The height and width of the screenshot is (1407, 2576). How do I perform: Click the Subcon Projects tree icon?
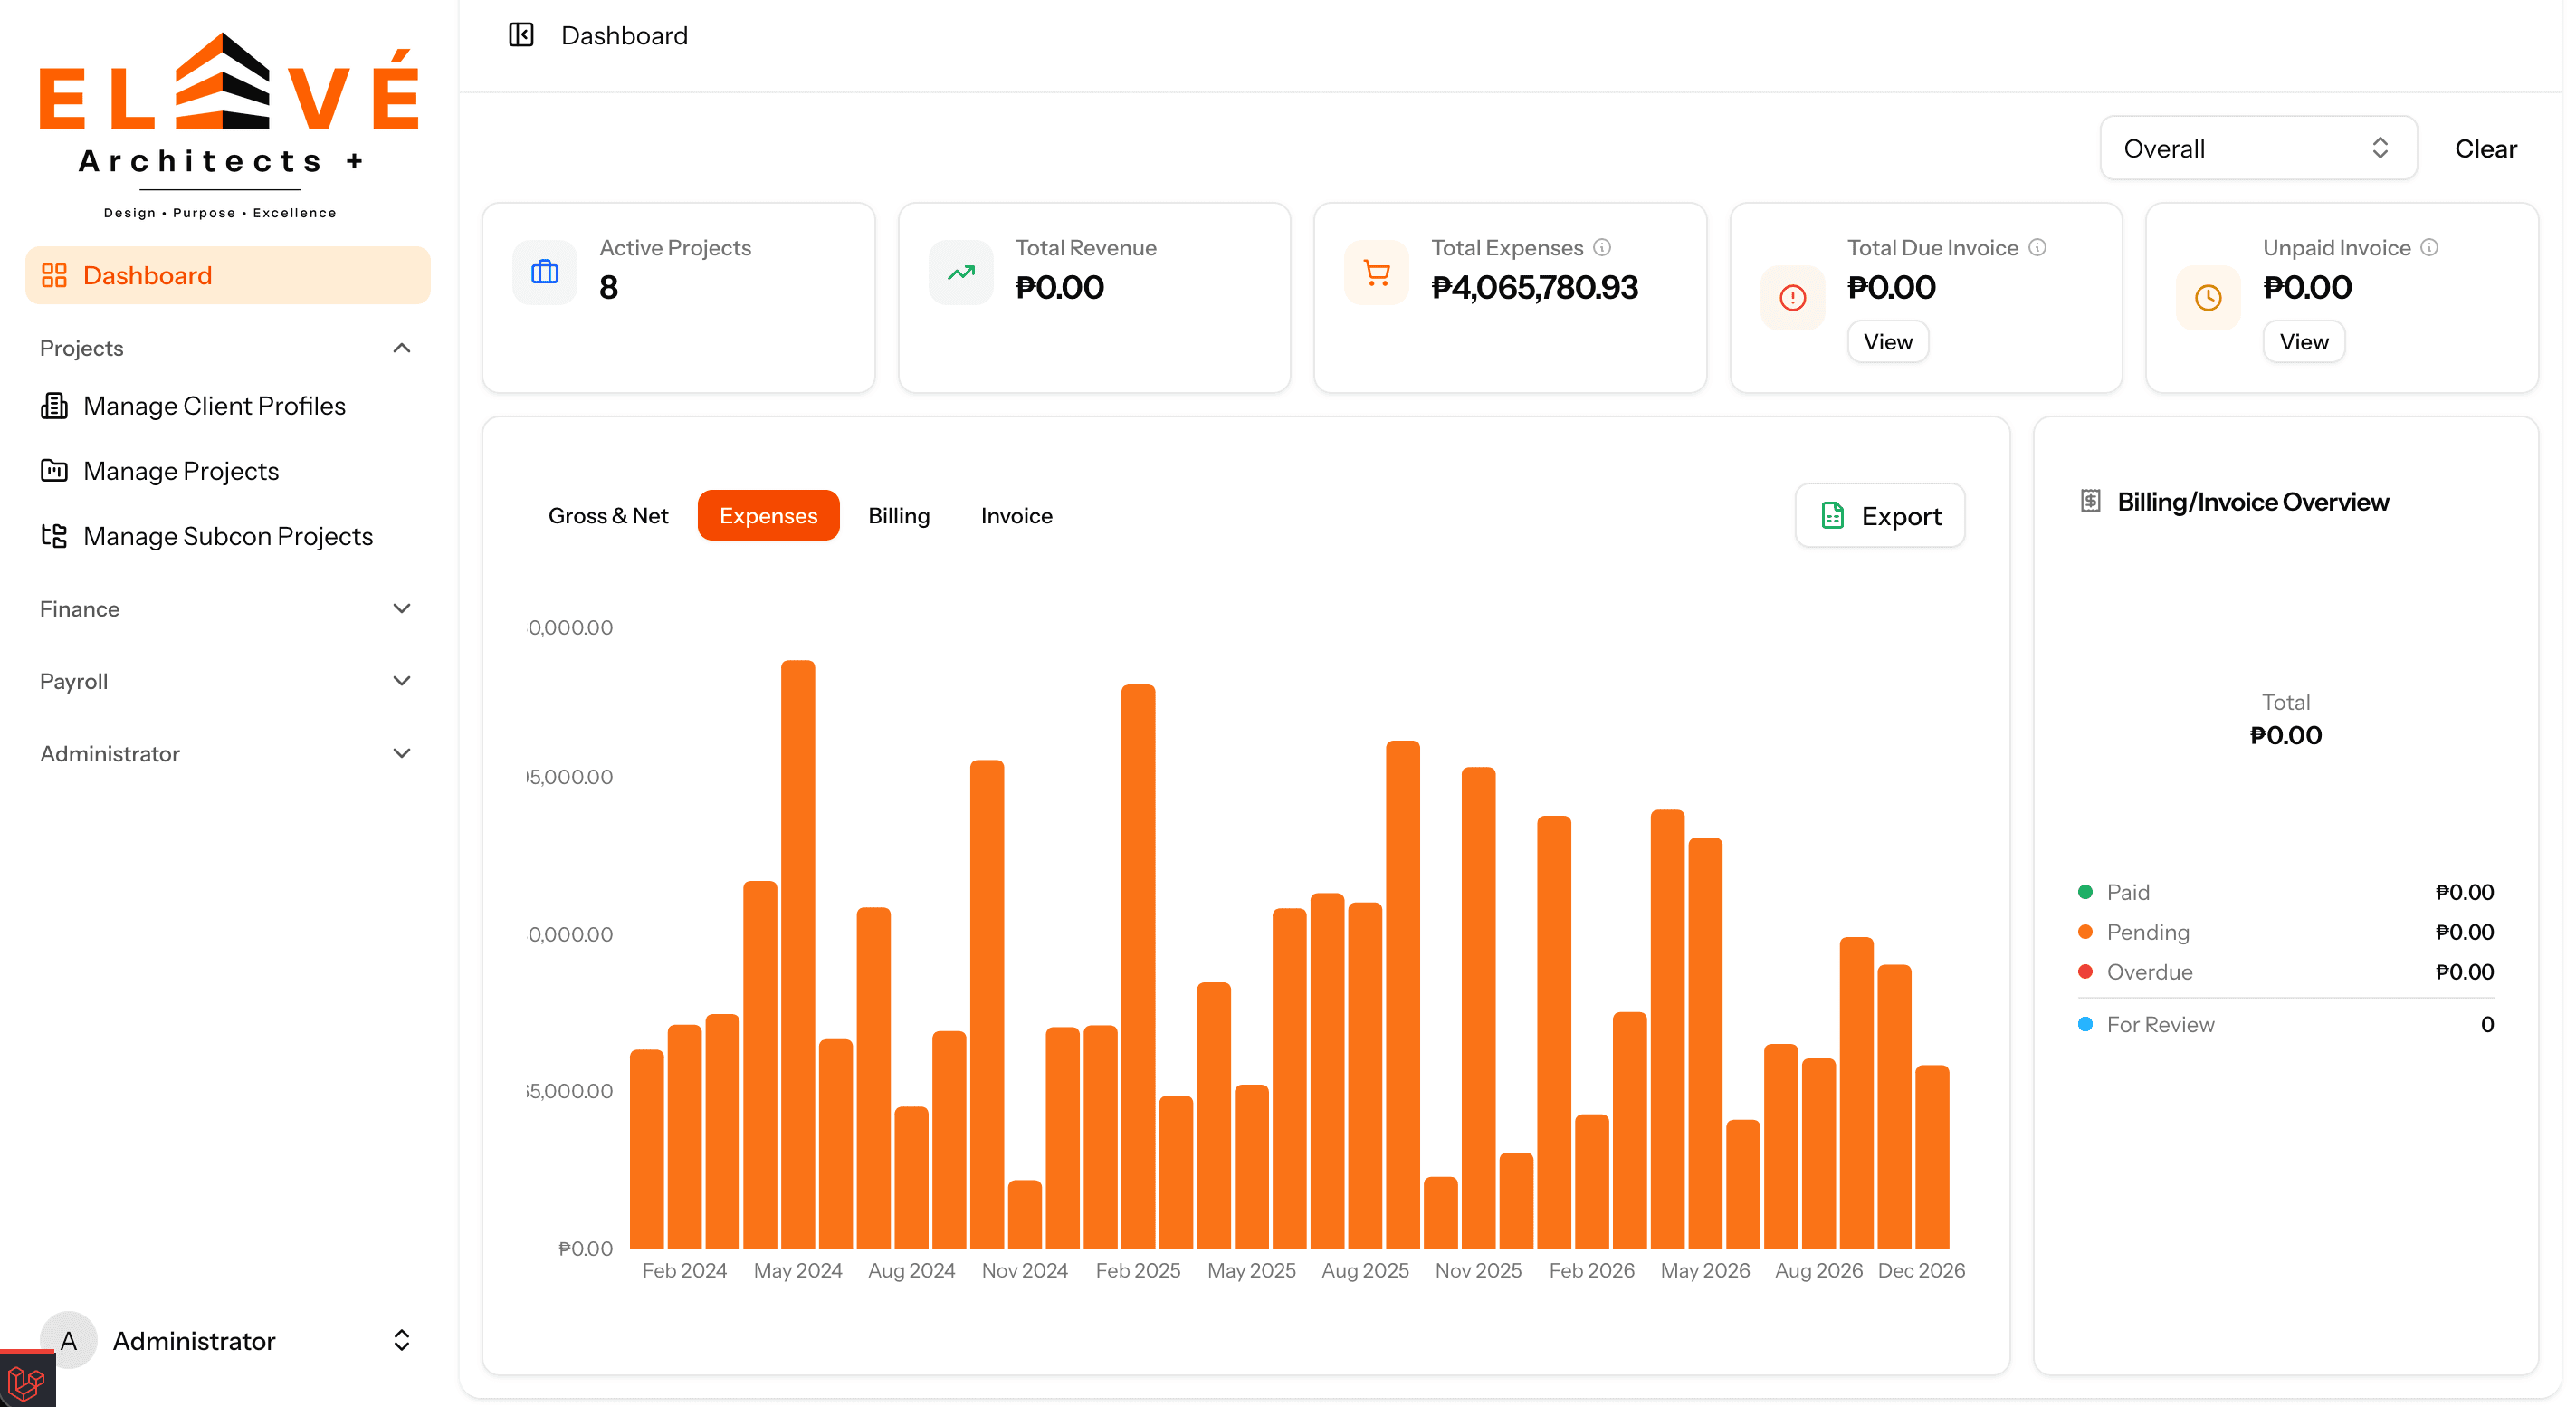(x=54, y=536)
